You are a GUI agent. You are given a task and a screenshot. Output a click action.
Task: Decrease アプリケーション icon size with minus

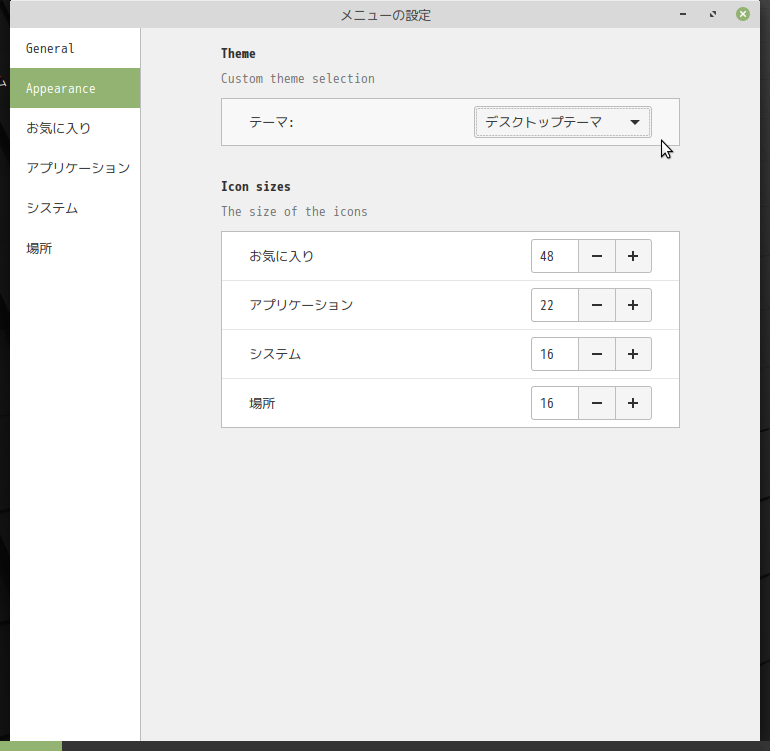tap(597, 305)
